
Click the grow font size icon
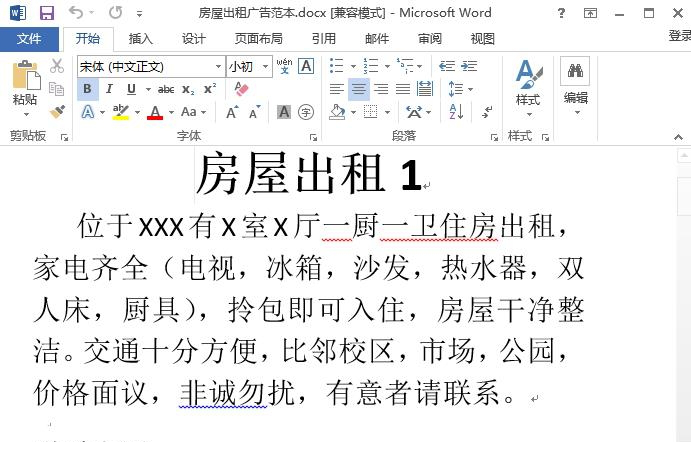[x=232, y=112]
